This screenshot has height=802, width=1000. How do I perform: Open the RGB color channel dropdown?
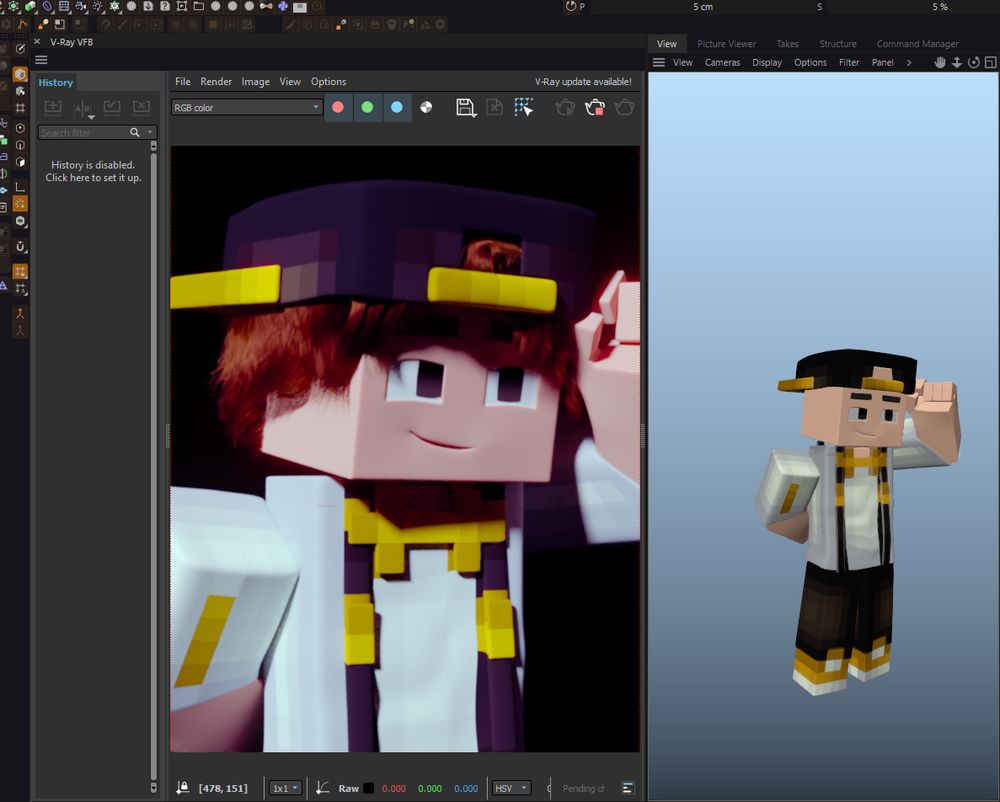246,108
